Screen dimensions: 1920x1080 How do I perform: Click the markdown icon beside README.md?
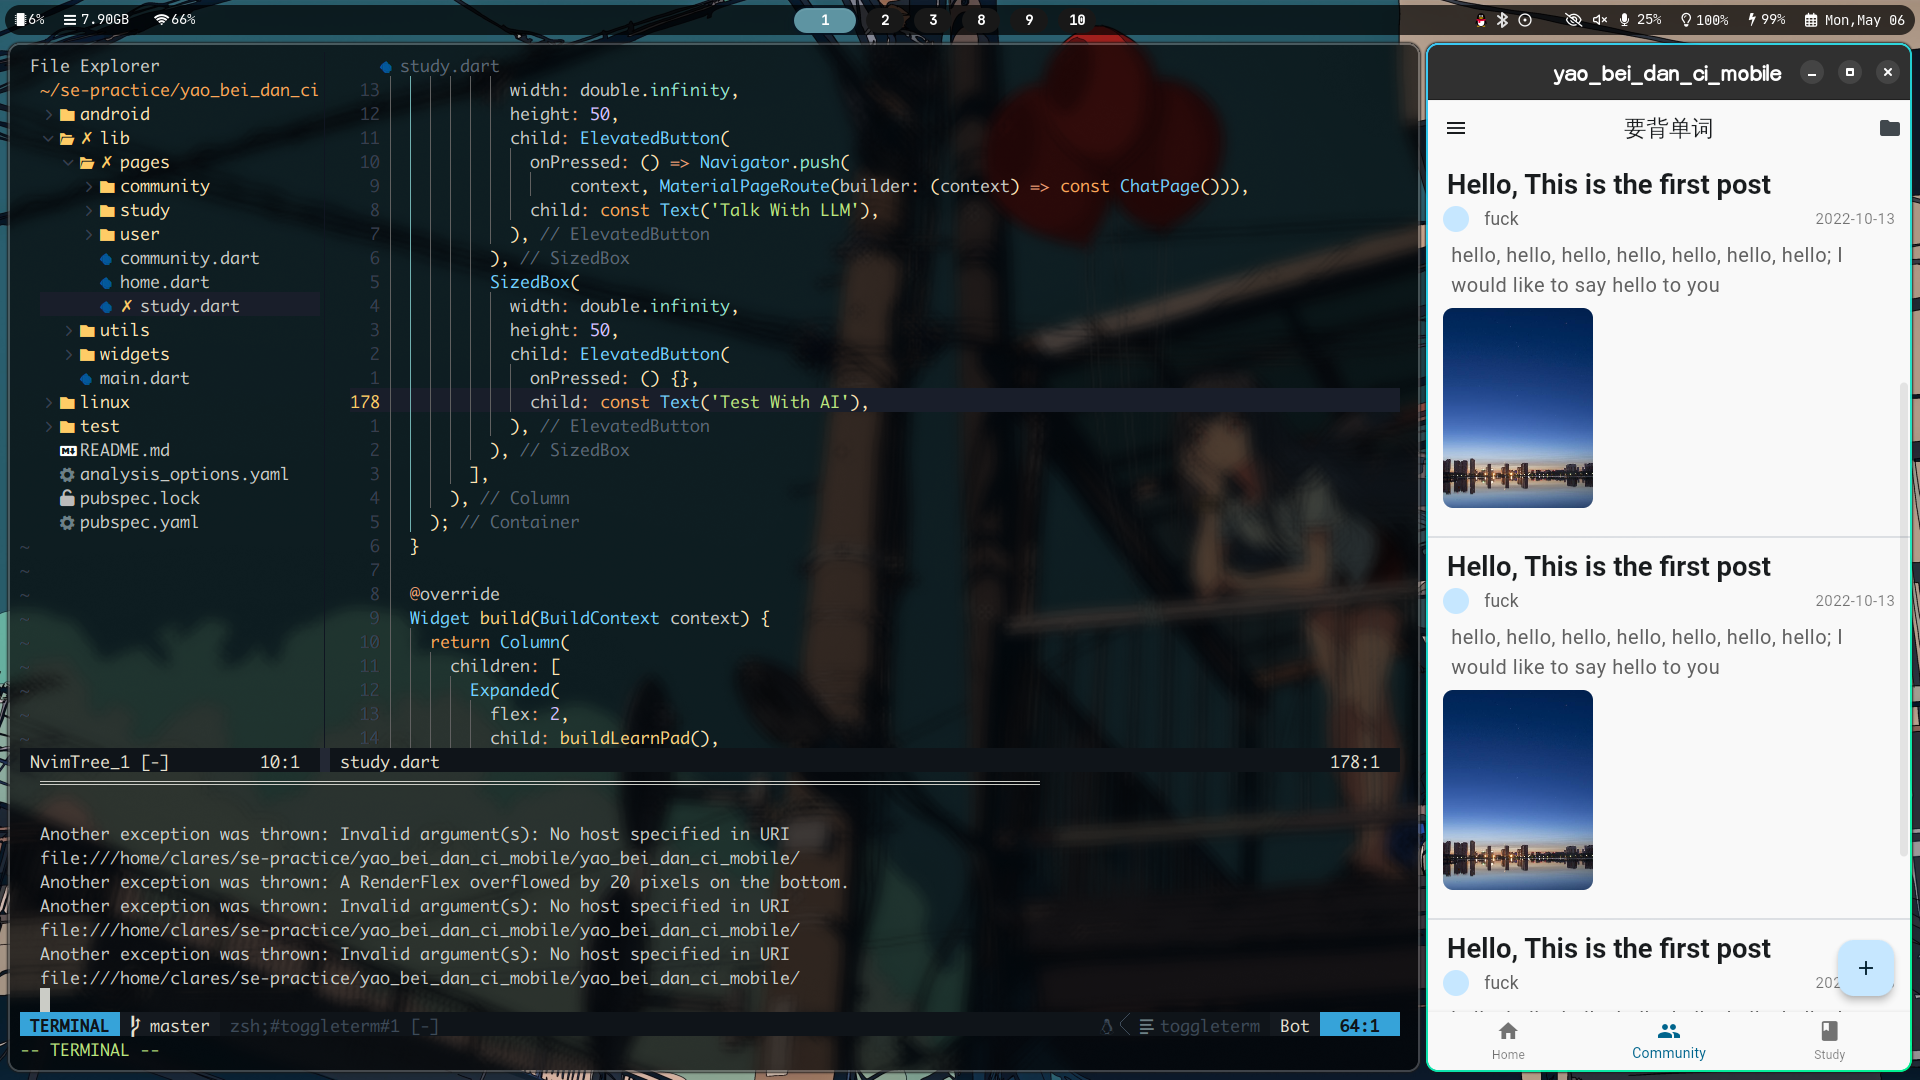click(68, 450)
